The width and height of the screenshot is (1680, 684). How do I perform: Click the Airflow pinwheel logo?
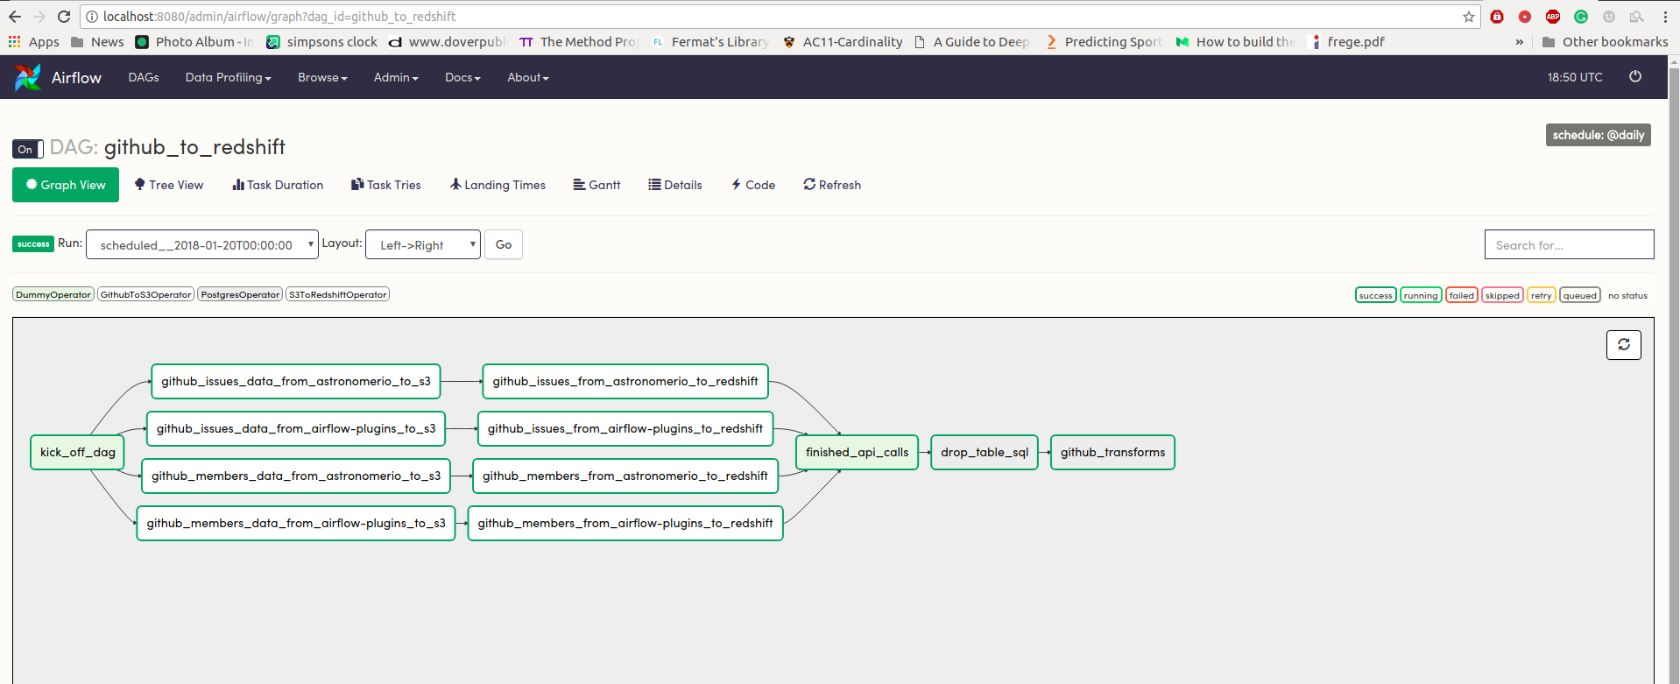[x=28, y=77]
